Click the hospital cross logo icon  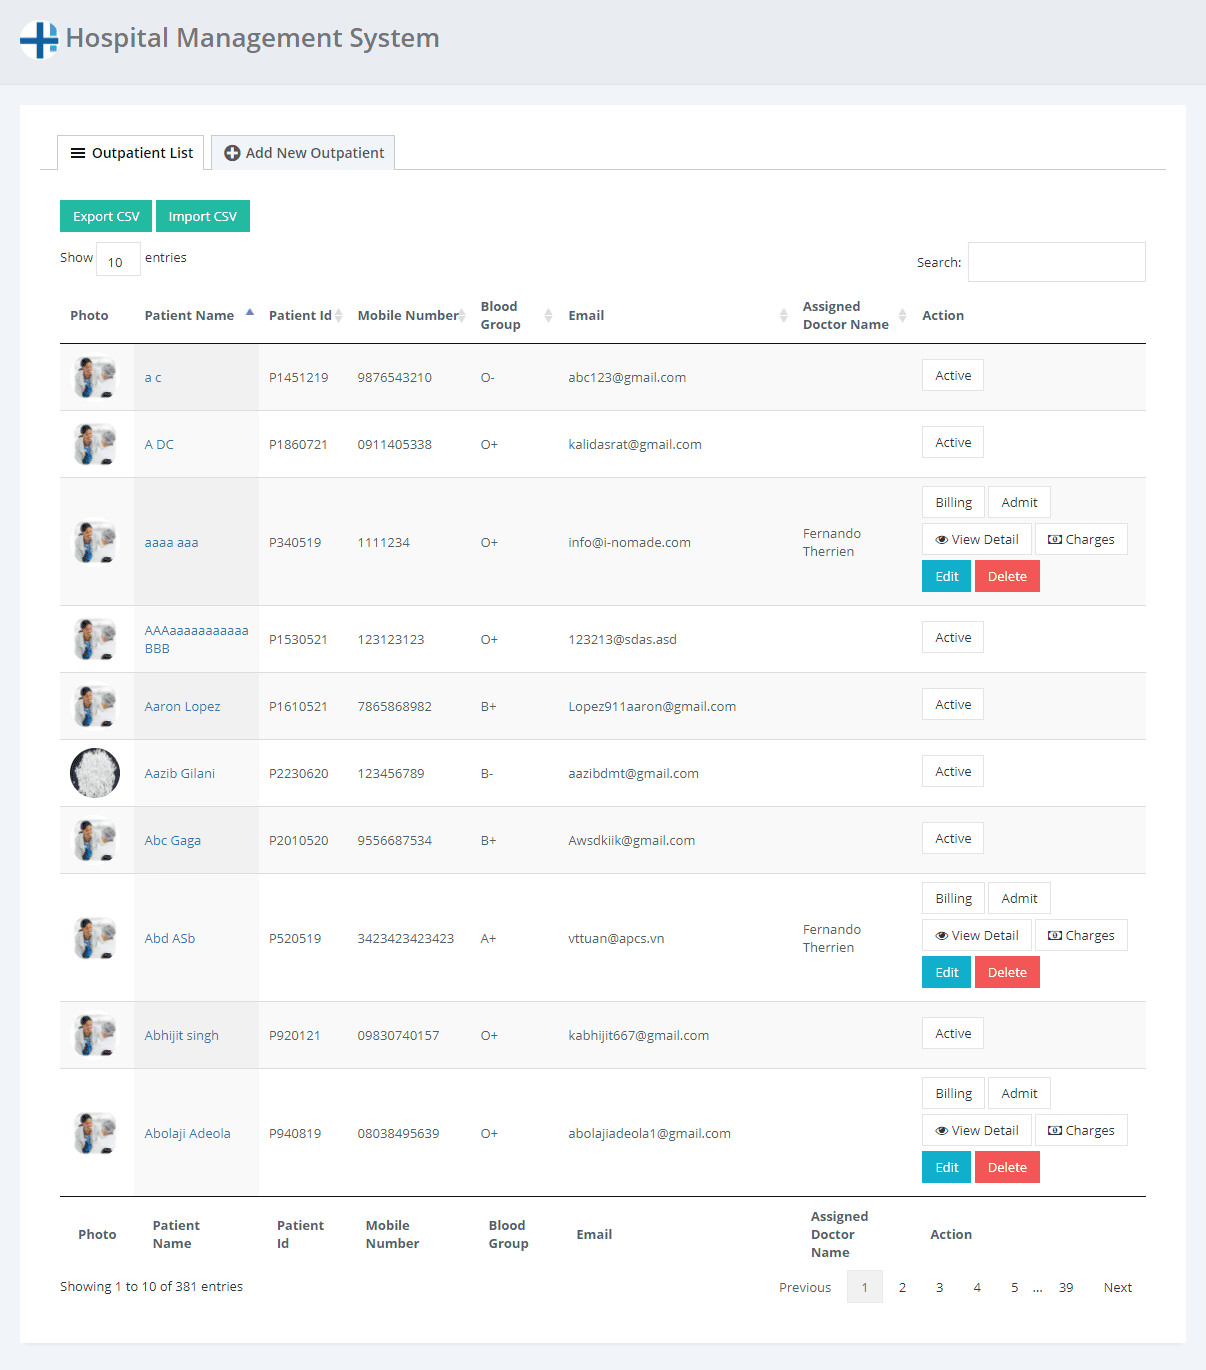click(x=39, y=40)
